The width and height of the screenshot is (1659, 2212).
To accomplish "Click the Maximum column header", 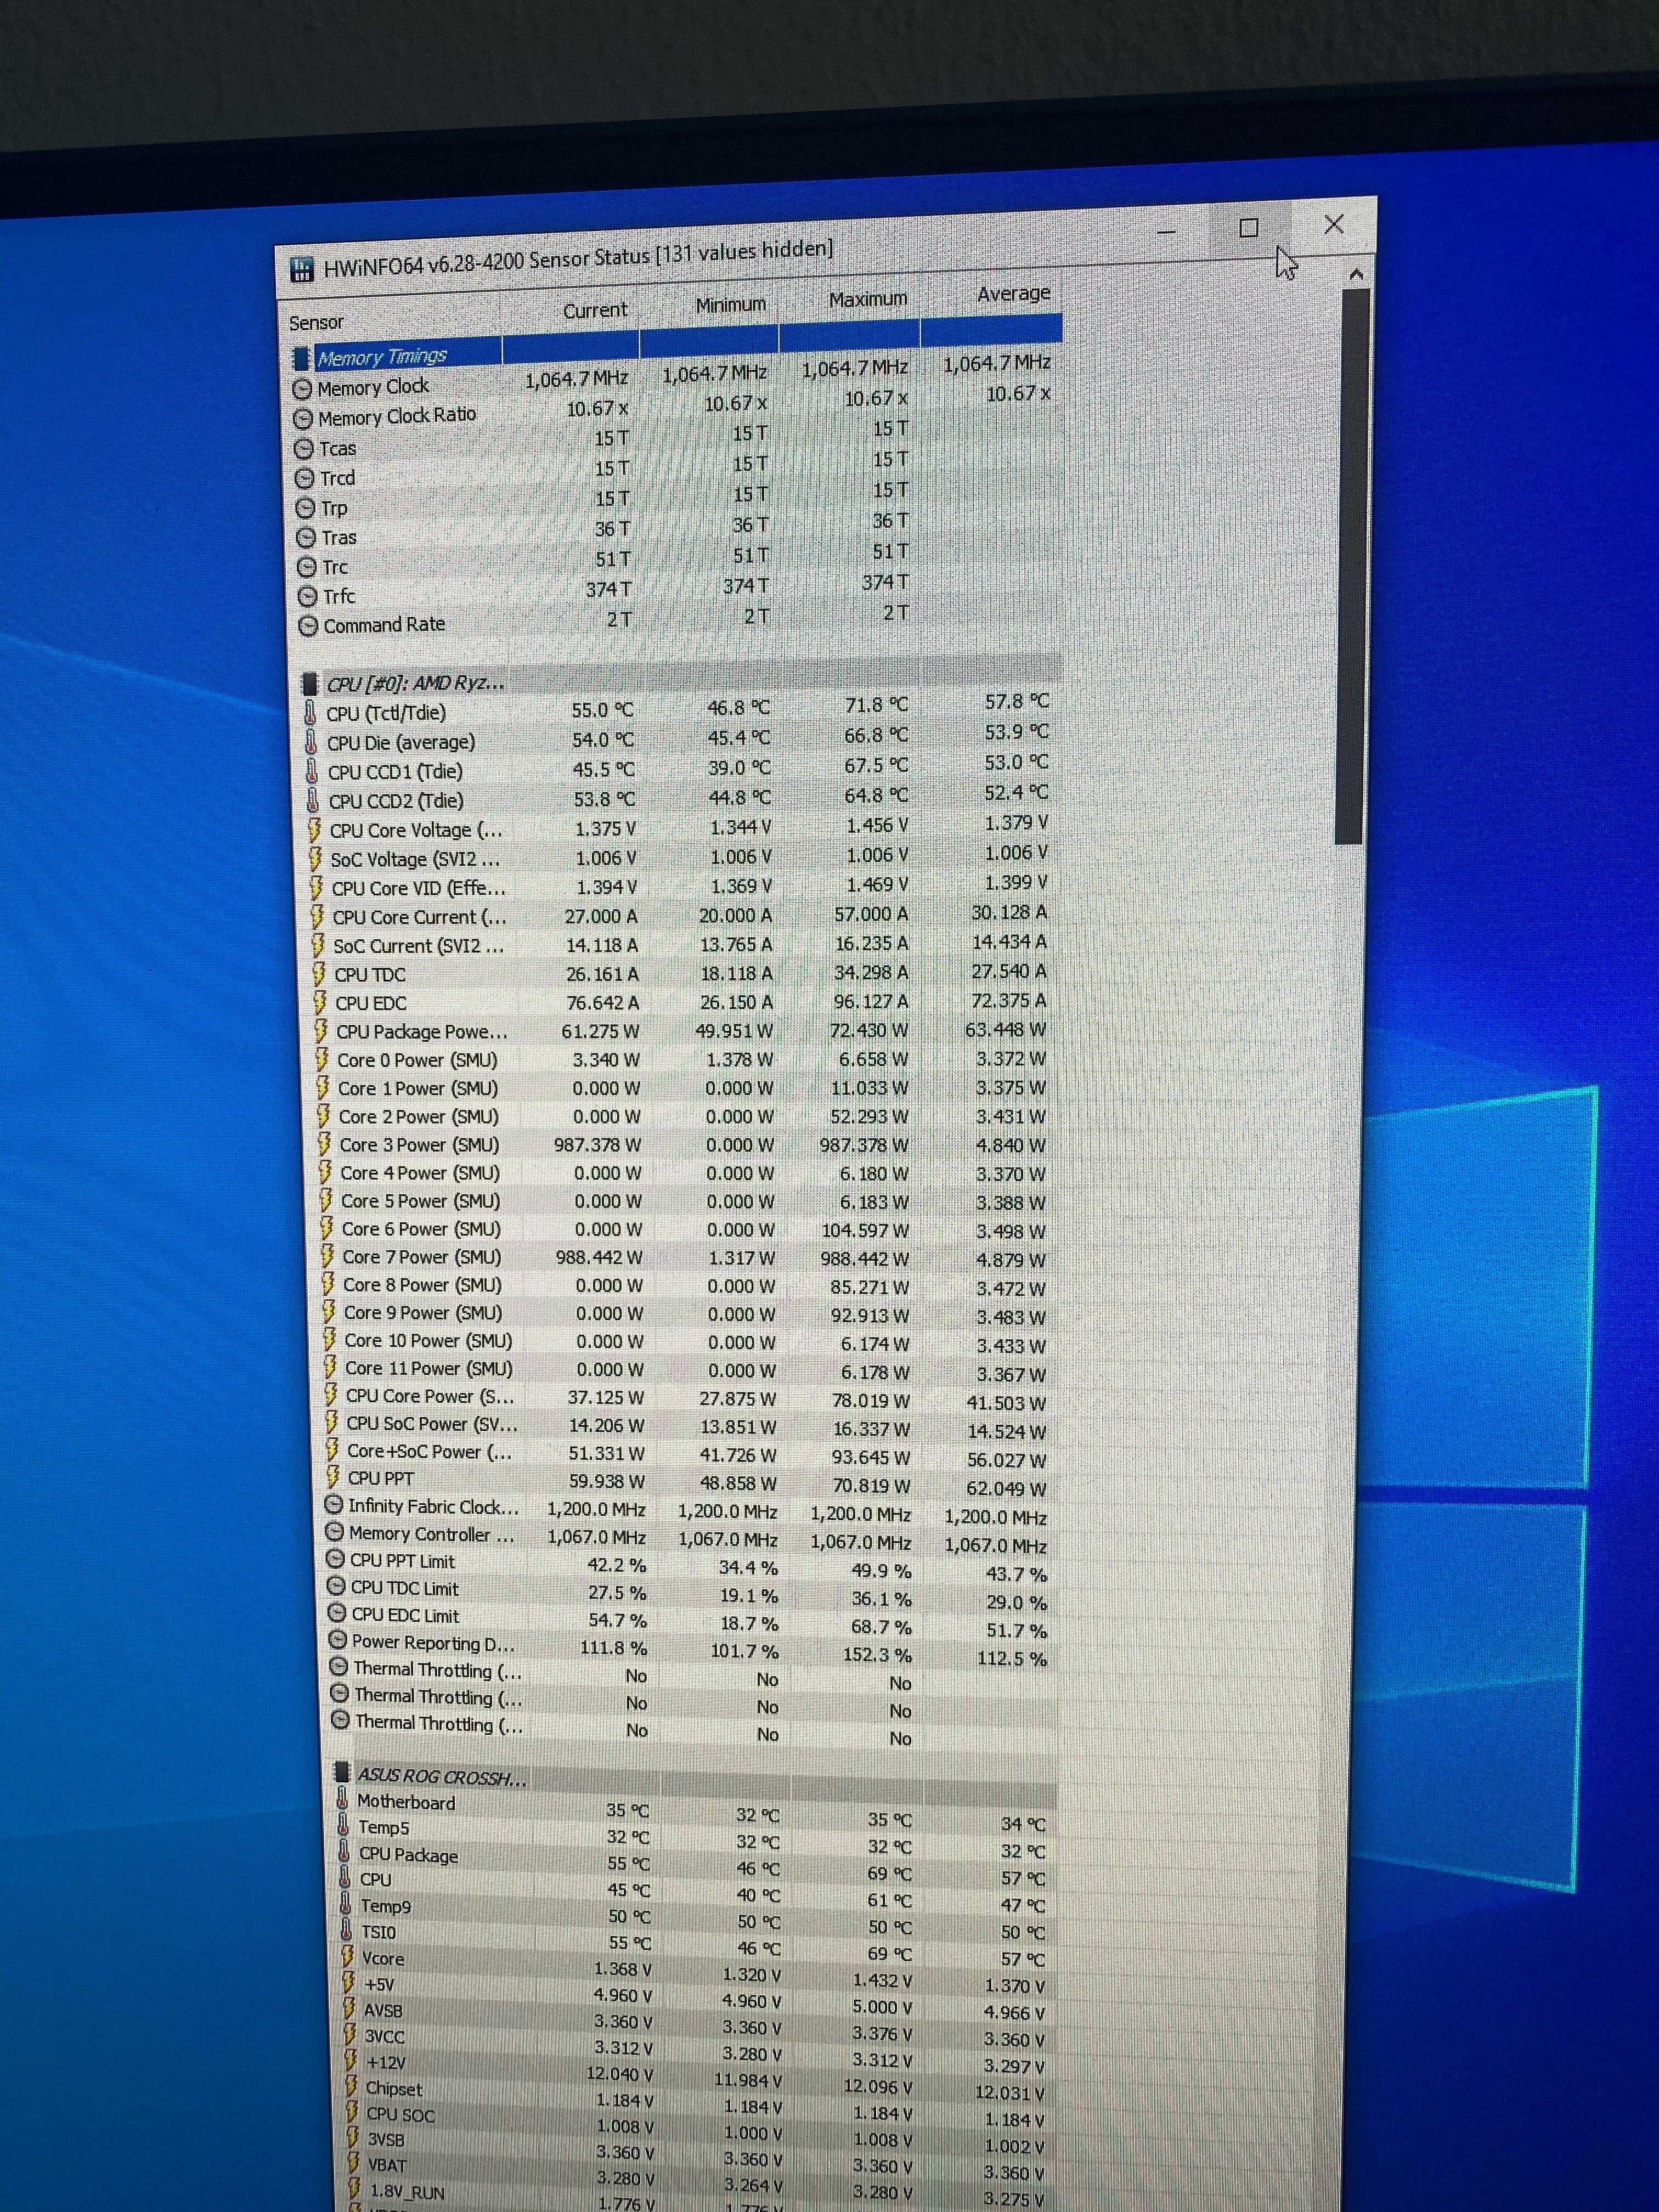I will pyautogui.click(x=868, y=299).
